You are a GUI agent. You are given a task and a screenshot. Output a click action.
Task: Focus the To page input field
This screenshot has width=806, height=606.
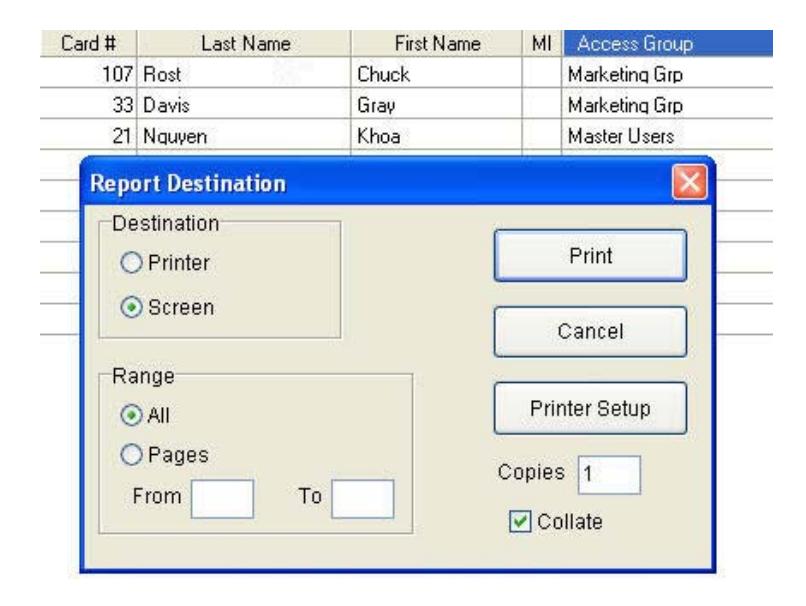(363, 499)
